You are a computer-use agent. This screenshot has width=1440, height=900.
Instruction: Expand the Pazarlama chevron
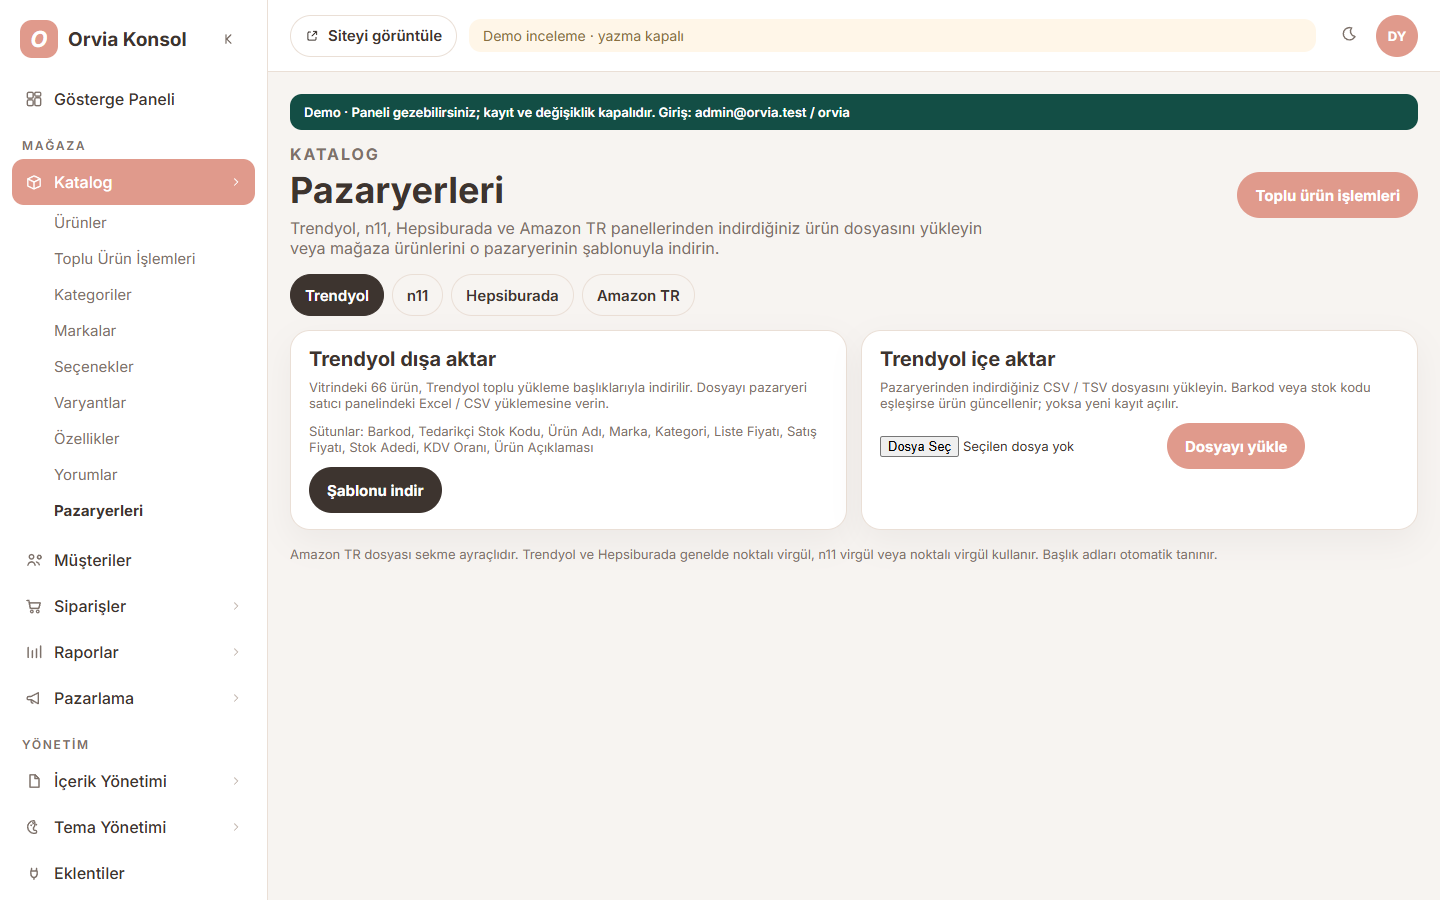pyautogui.click(x=236, y=698)
